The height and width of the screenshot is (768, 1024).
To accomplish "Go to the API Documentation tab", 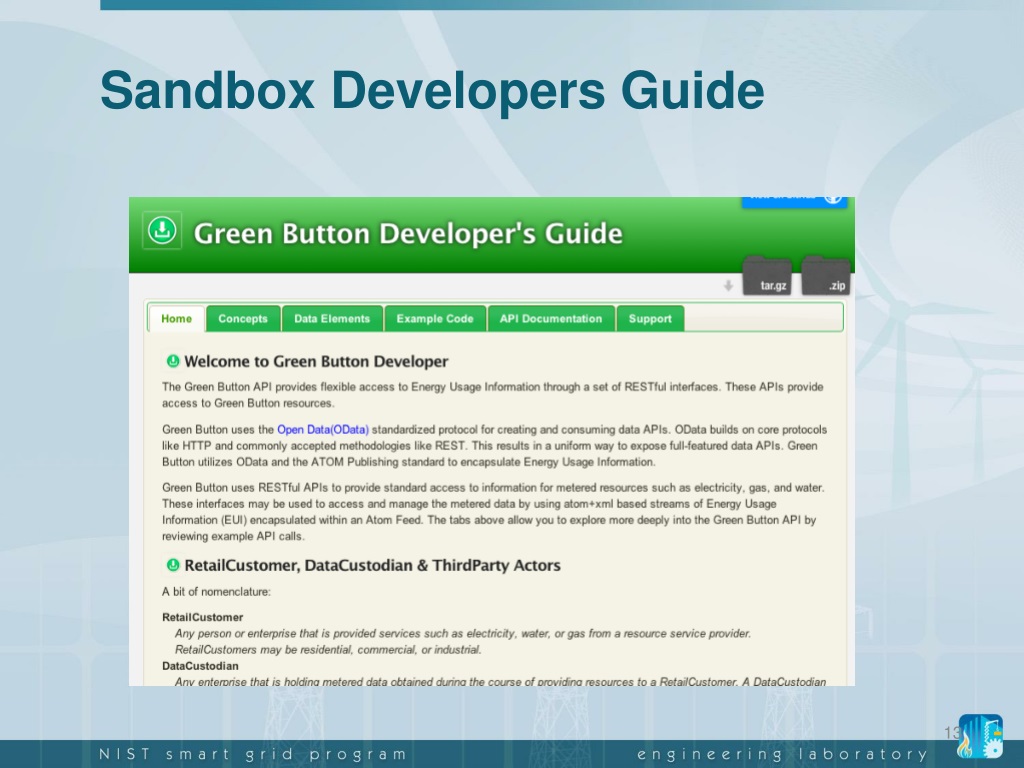I will coord(551,319).
